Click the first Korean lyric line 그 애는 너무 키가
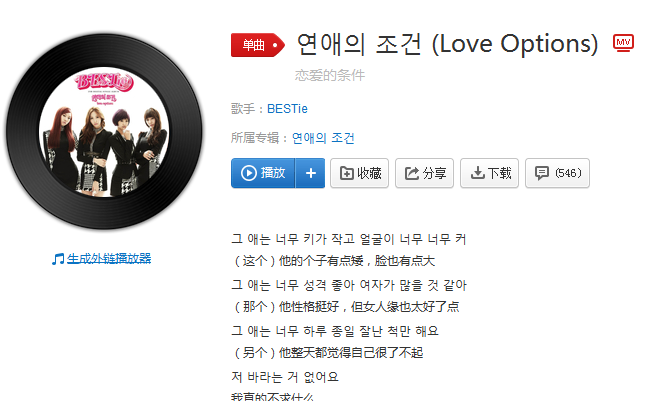The image size is (665, 401). [349, 239]
